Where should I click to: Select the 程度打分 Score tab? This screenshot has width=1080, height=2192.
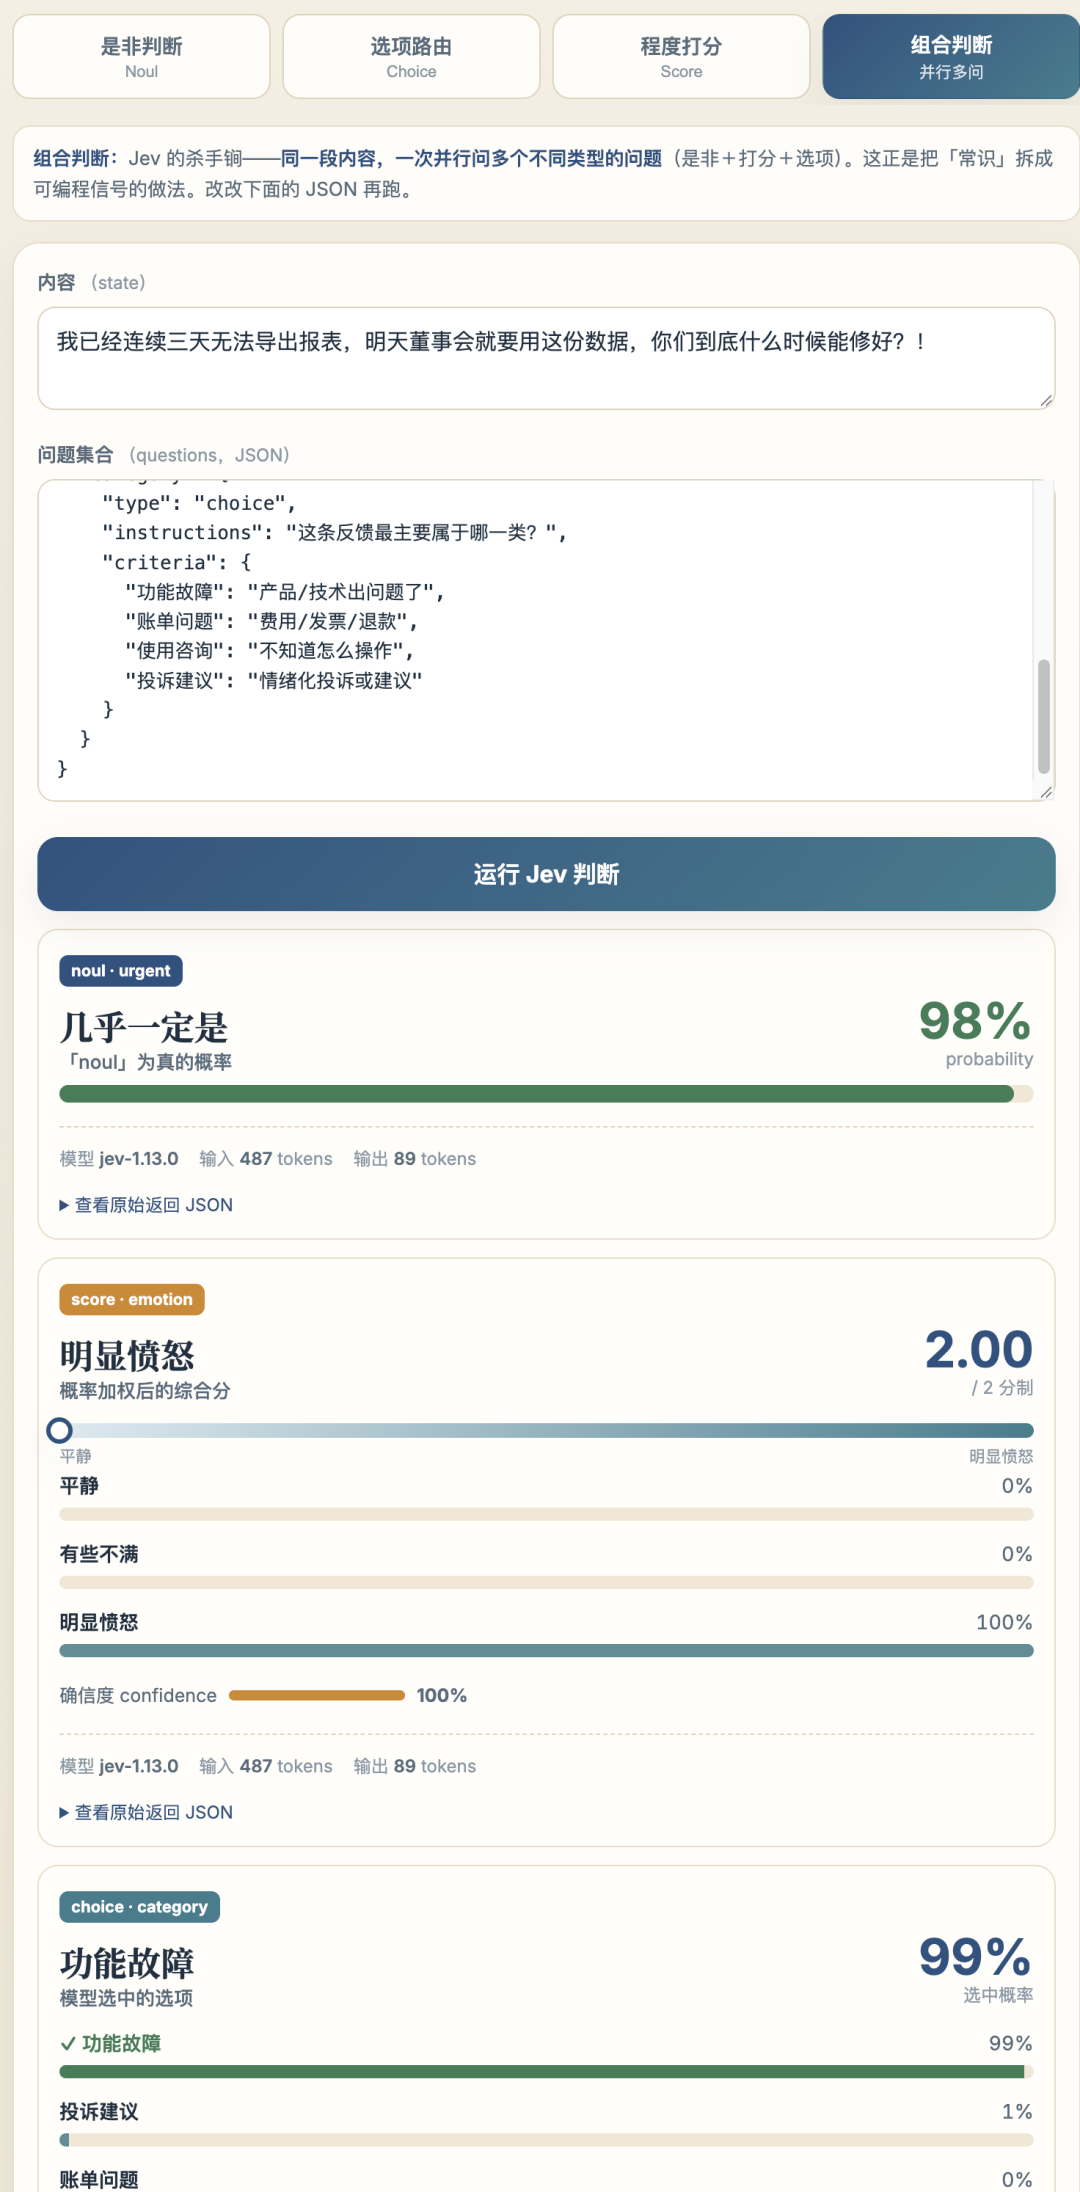[x=681, y=57]
